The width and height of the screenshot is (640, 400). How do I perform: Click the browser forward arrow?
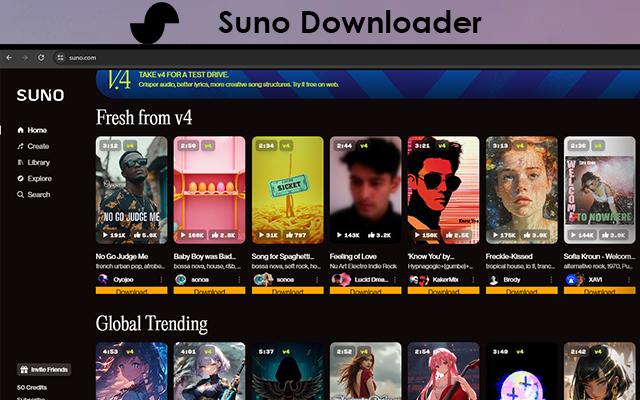coord(25,58)
